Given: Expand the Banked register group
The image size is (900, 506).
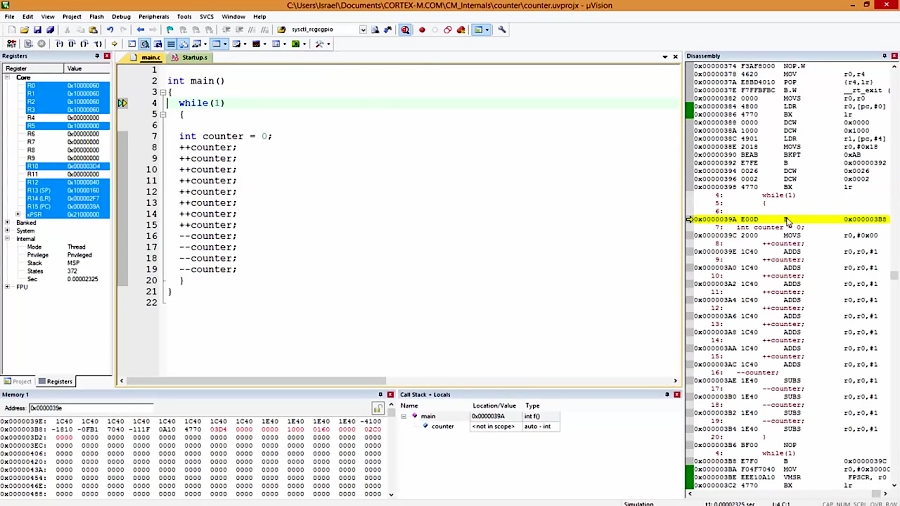Looking at the screenshot, I should [x=8, y=223].
